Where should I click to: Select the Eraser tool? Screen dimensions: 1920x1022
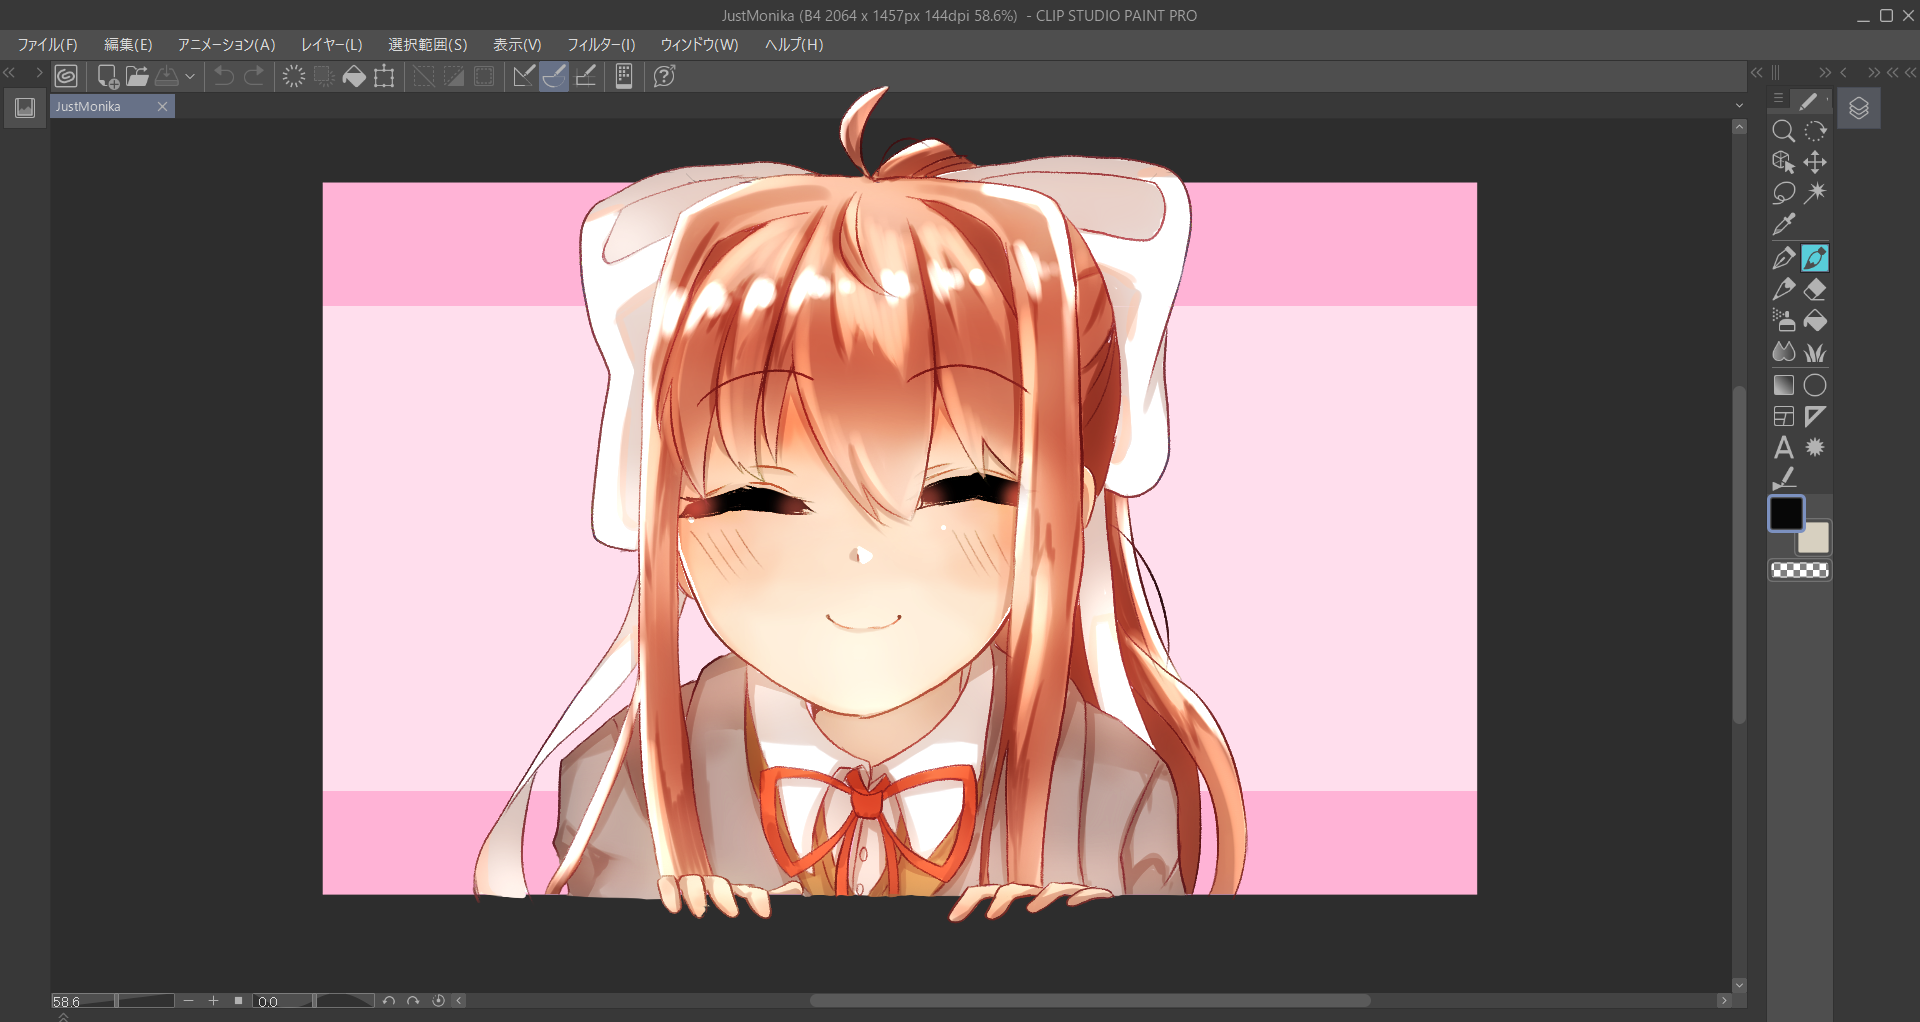1815,290
